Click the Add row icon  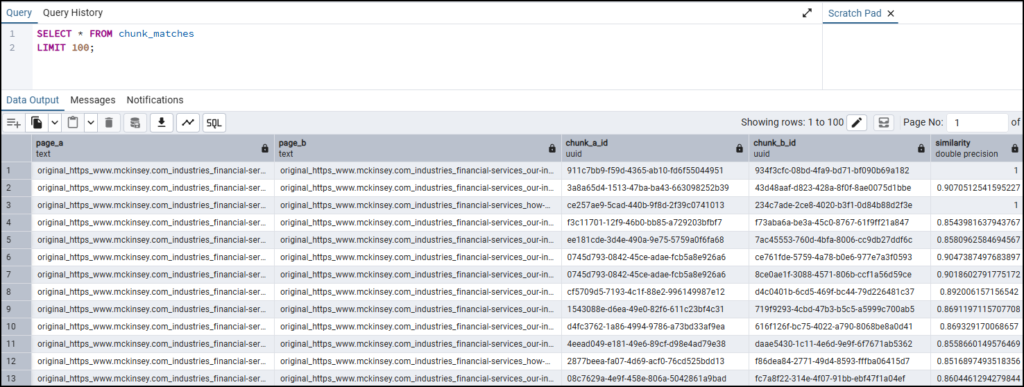(14, 123)
